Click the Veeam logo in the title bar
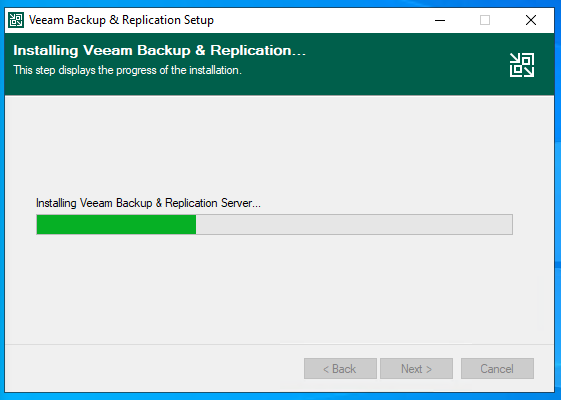Image resolution: width=561 pixels, height=400 pixels. click(x=16, y=20)
